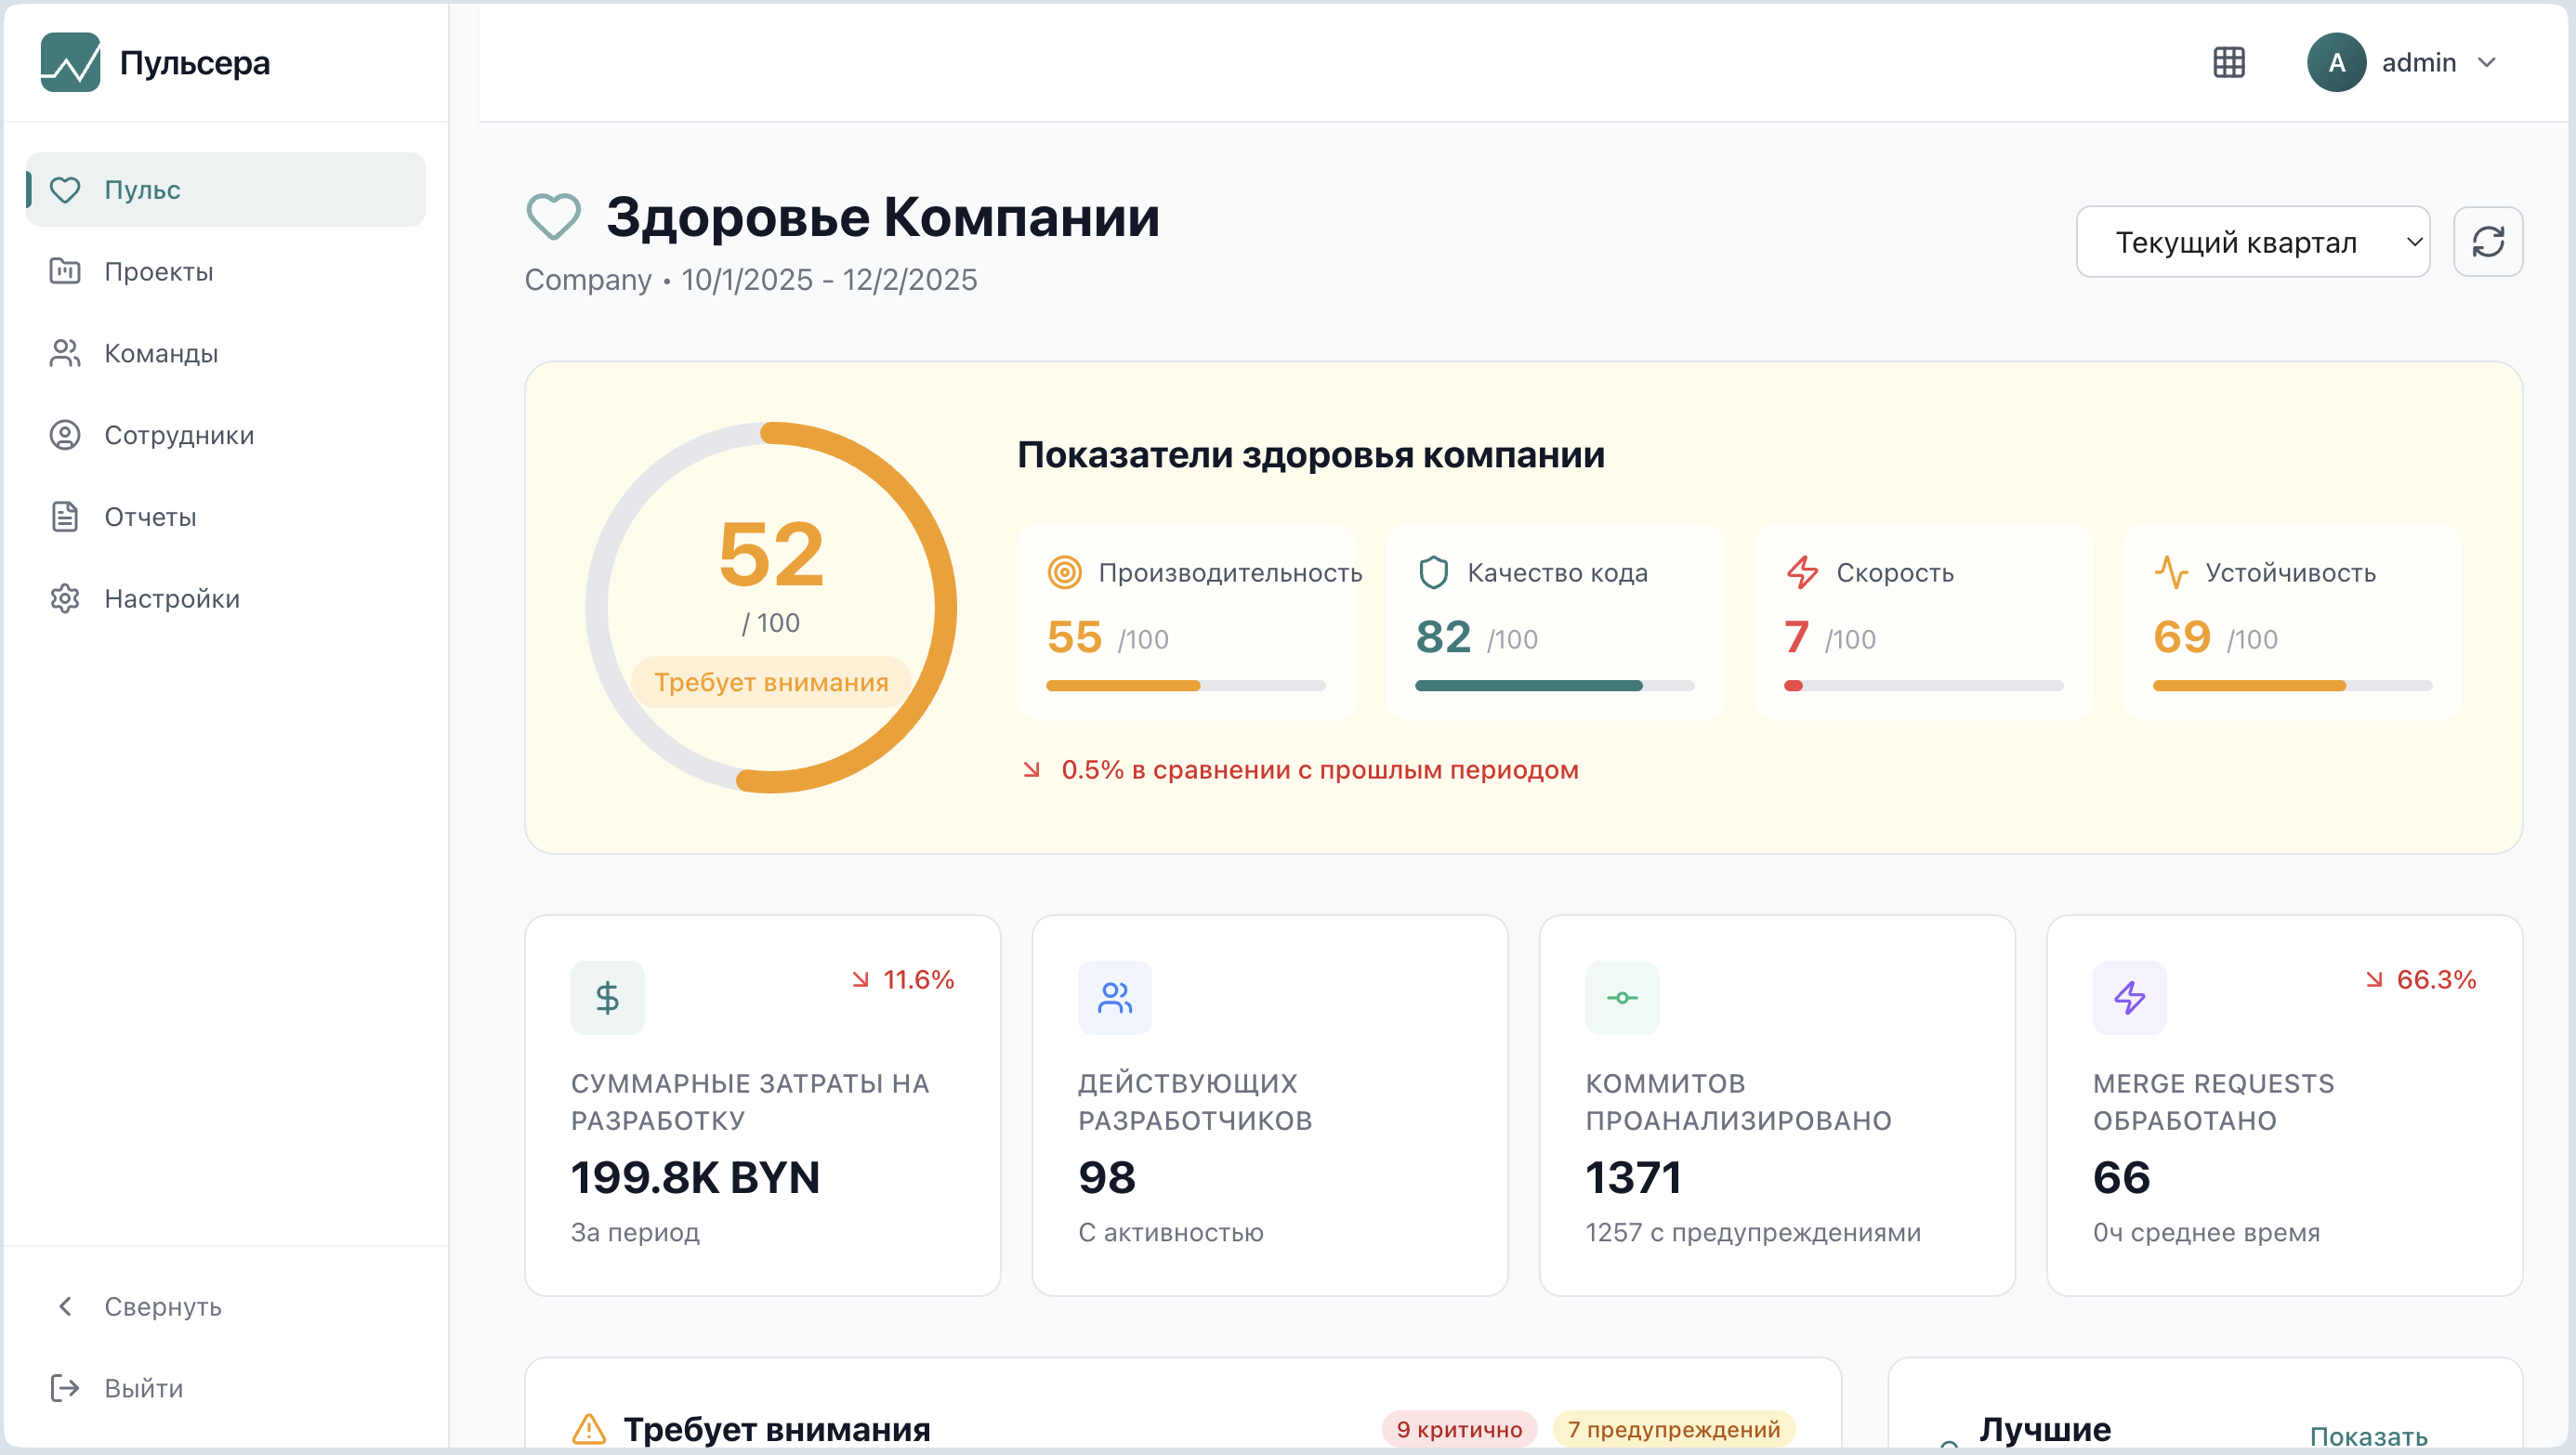
Task: Click the dollar sign costs icon
Action: pos(607,997)
